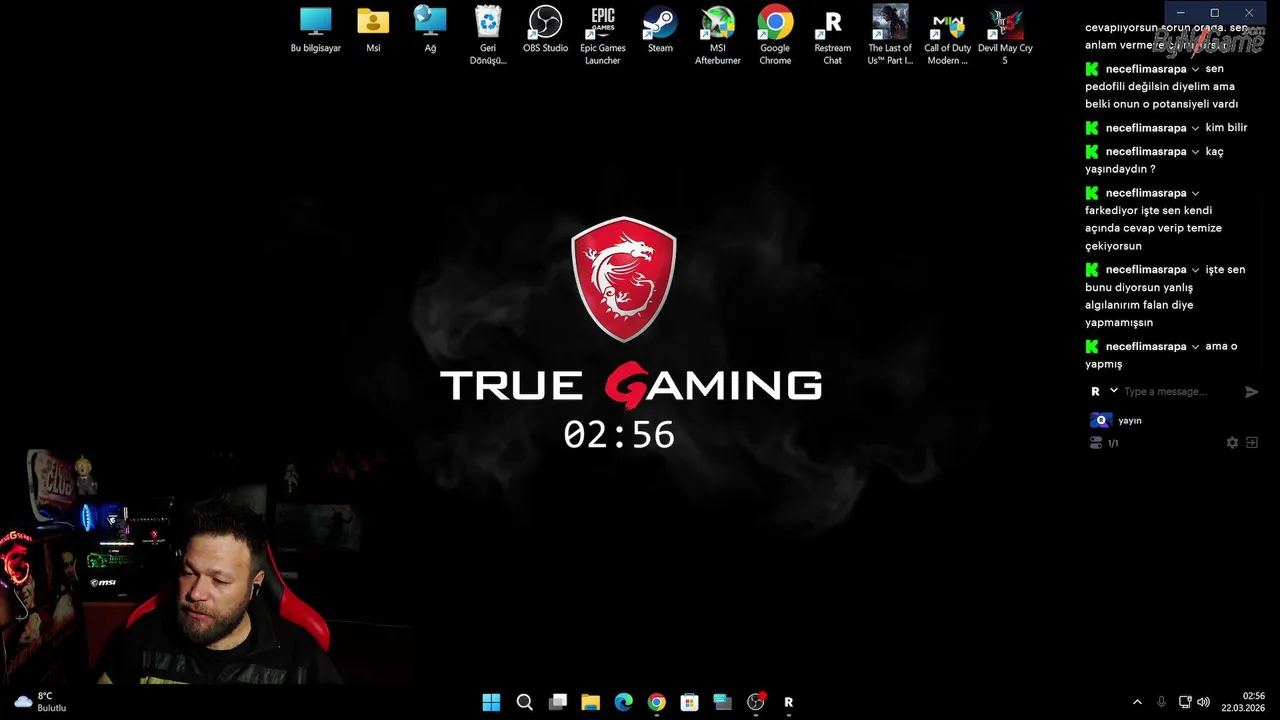Launch Epic Games Launcher desktop shortcut
Viewport: 1280px width, 720px height.
603,36
